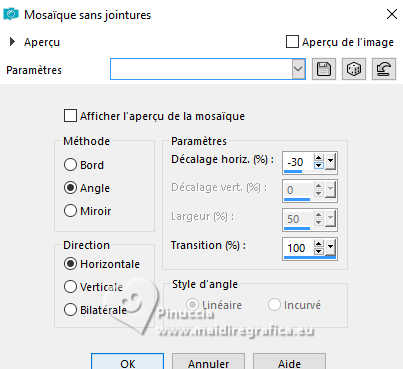Click the reset to default arrow icon
The height and width of the screenshot is (369, 403).
384,69
